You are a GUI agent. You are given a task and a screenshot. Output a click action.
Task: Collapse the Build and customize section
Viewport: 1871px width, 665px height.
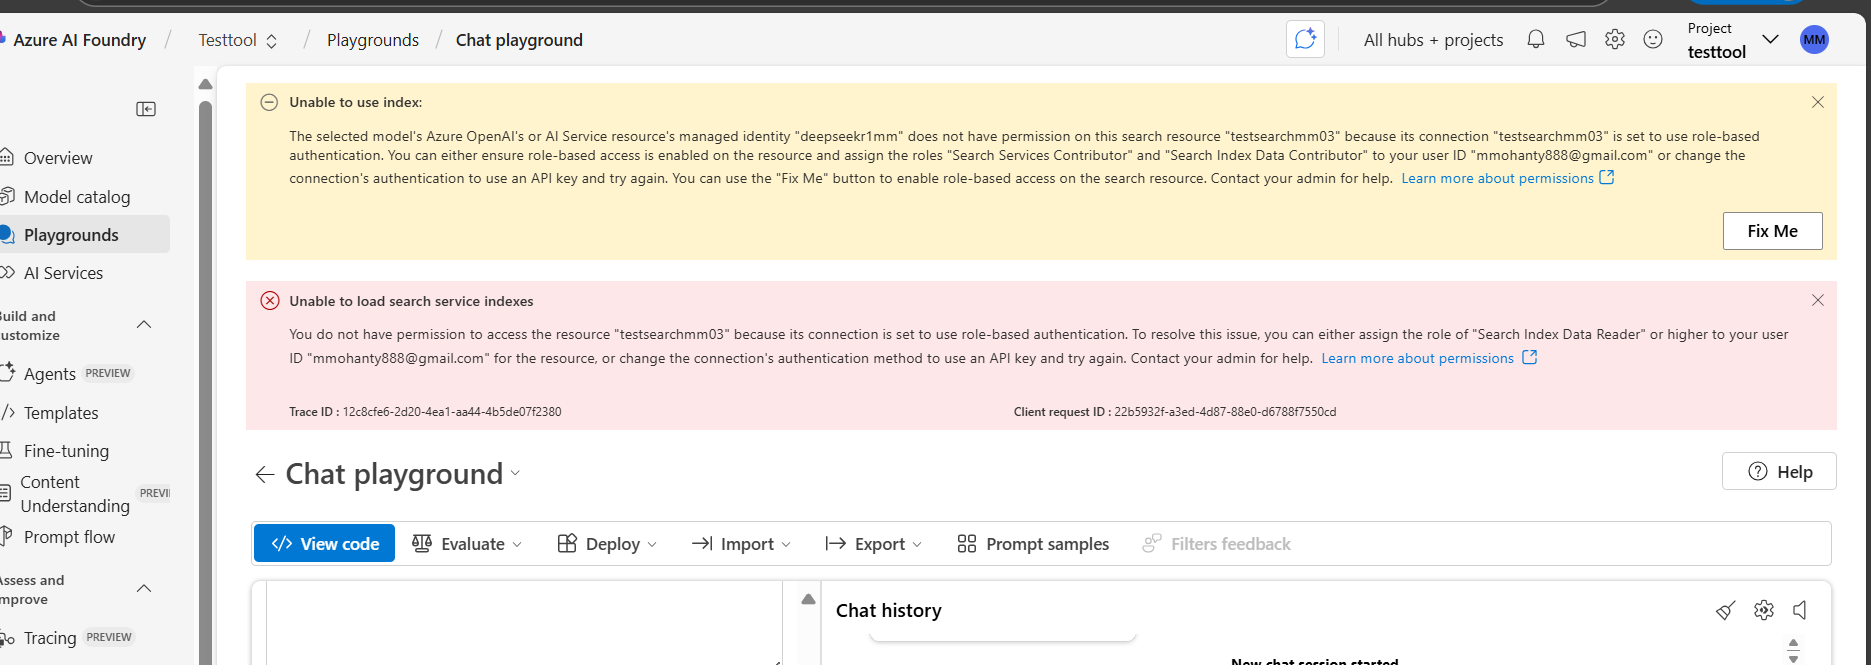pos(144,325)
